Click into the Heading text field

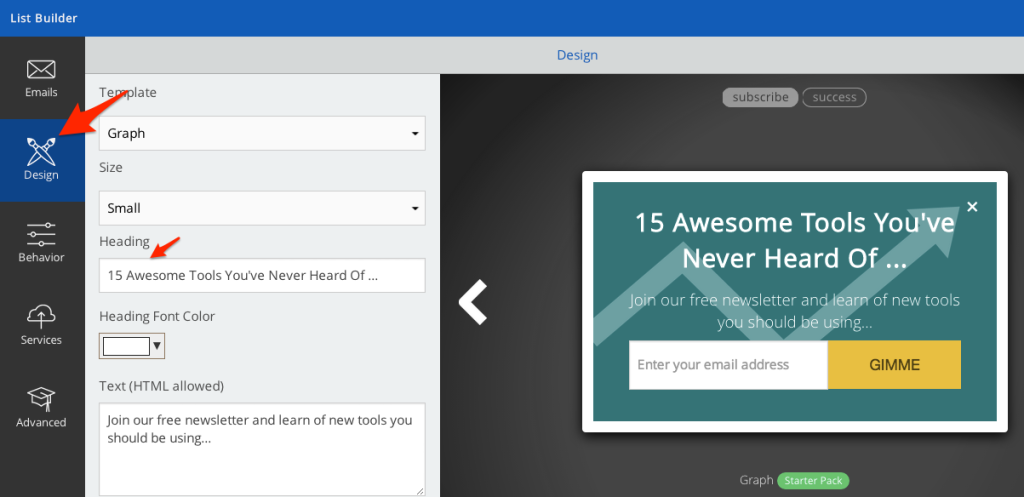point(262,275)
